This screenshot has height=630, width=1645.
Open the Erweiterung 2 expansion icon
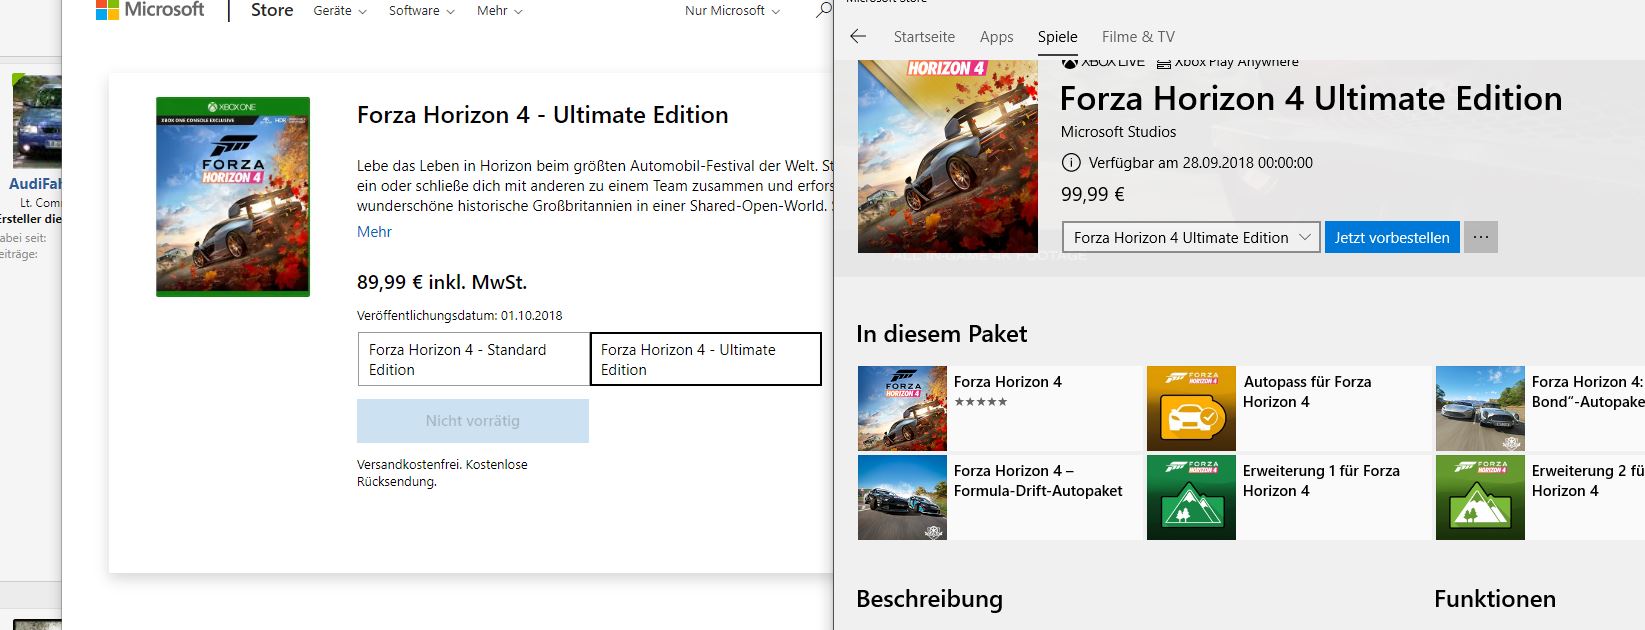1480,497
